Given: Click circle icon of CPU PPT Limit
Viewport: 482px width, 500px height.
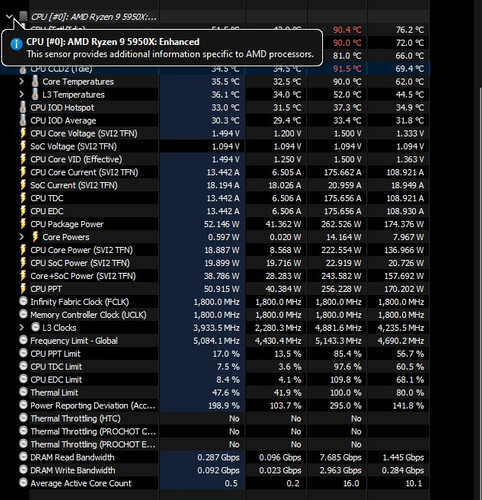Looking at the screenshot, I should click(x=23, y=353).
